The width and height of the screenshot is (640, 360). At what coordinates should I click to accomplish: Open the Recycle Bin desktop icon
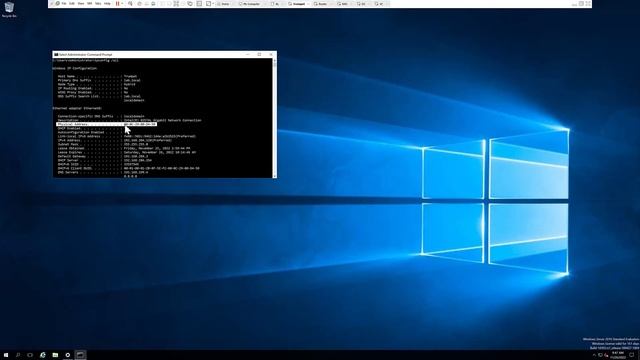click(x=9, y=9)
